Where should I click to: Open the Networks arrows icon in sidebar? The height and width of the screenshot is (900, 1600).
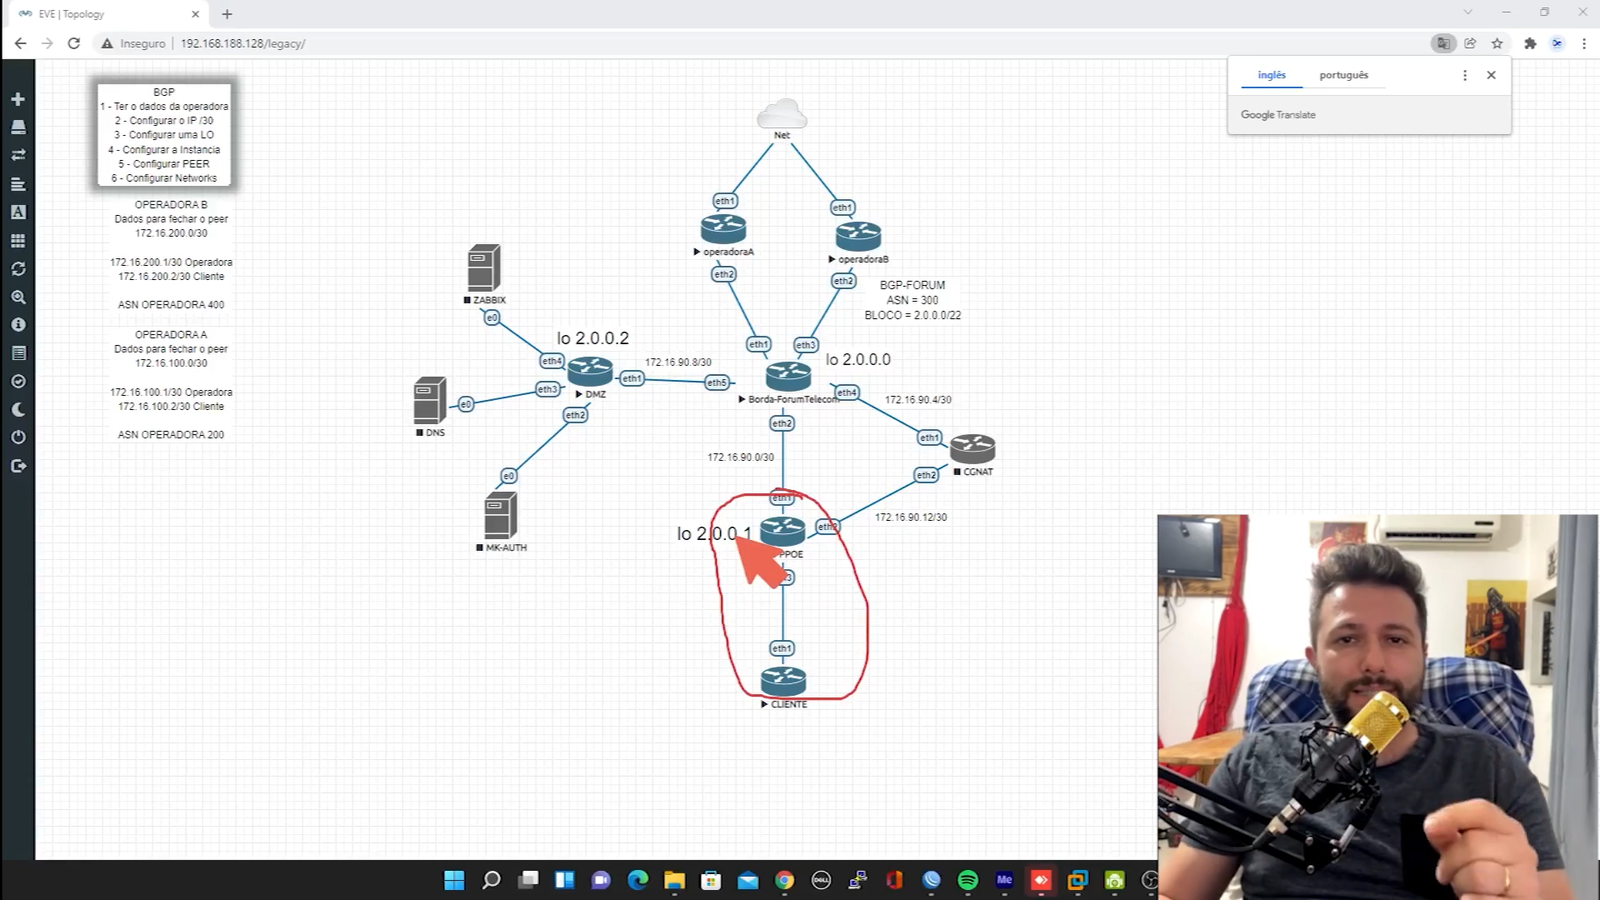click(18, 155)
